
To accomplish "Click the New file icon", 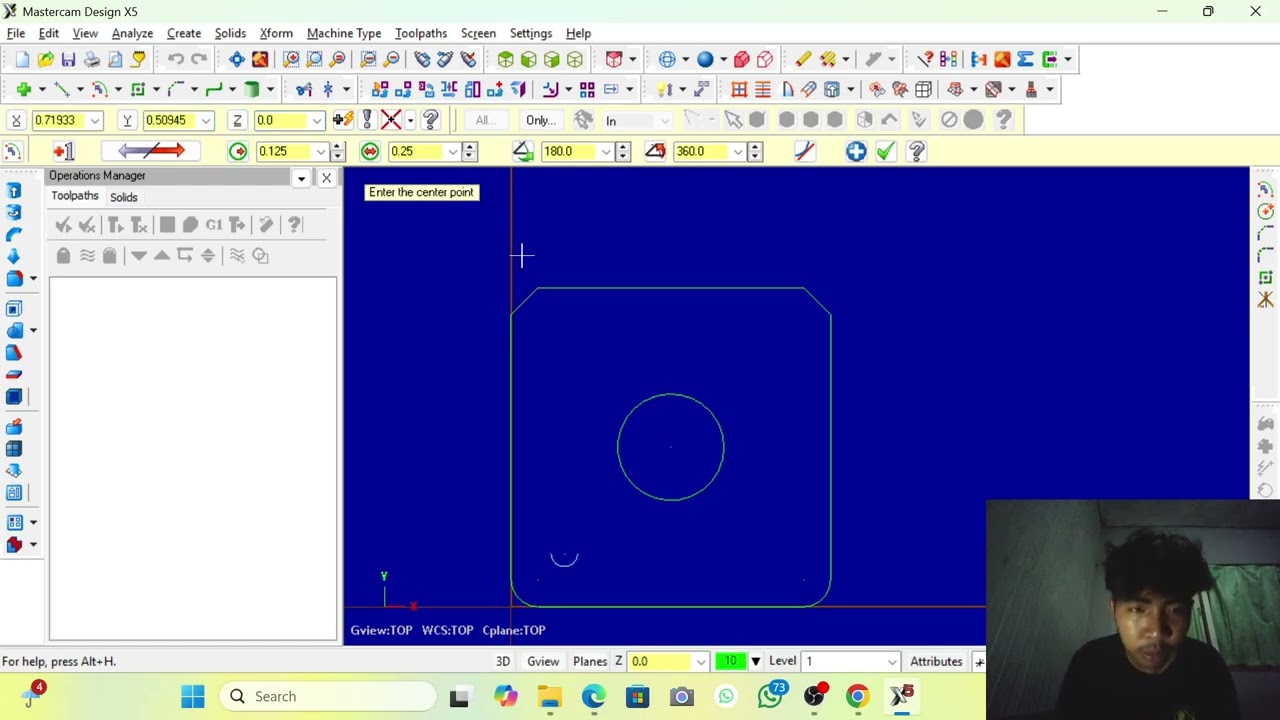I will (x=22, y=60).
